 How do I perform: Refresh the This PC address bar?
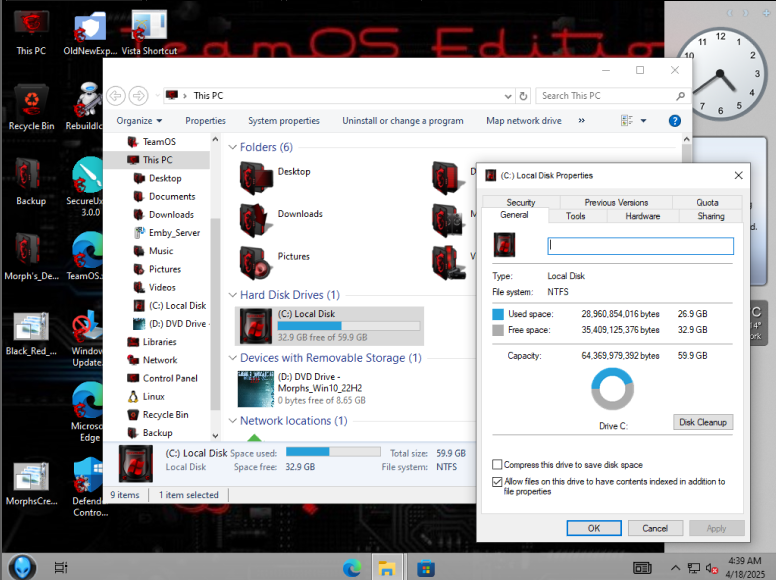[523, 96]
